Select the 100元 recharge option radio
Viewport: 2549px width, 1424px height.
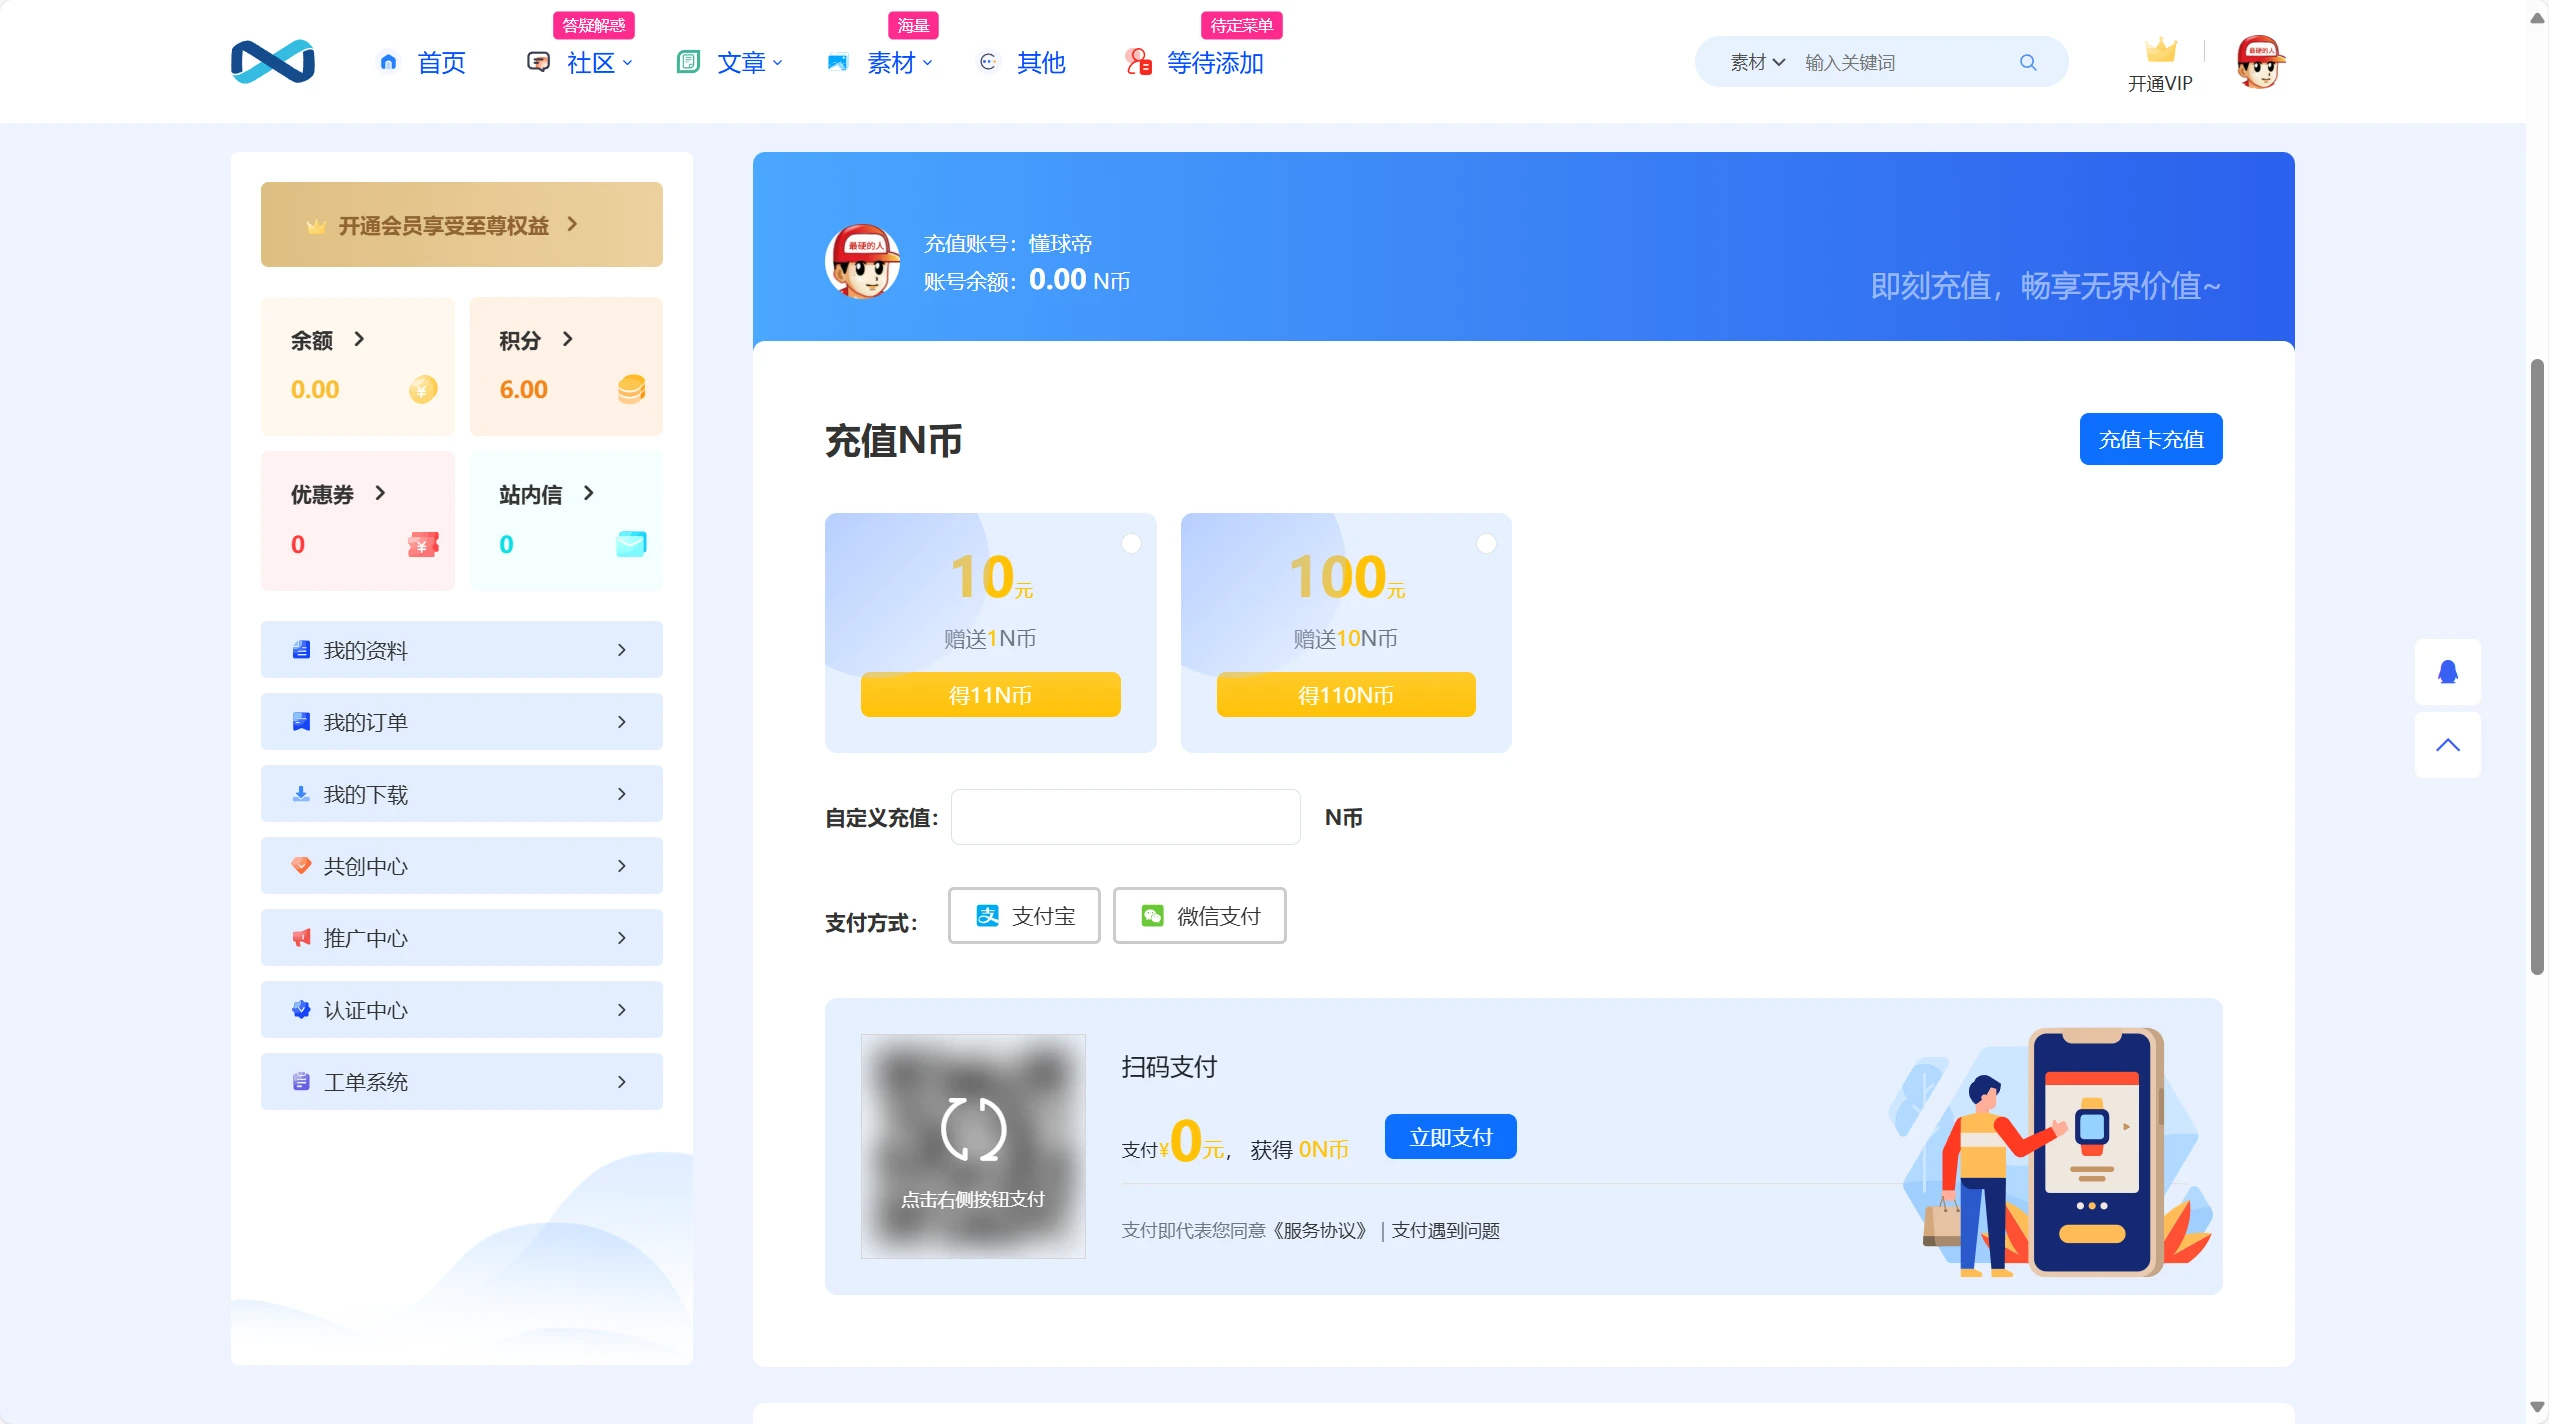[x=1486, y=543]
